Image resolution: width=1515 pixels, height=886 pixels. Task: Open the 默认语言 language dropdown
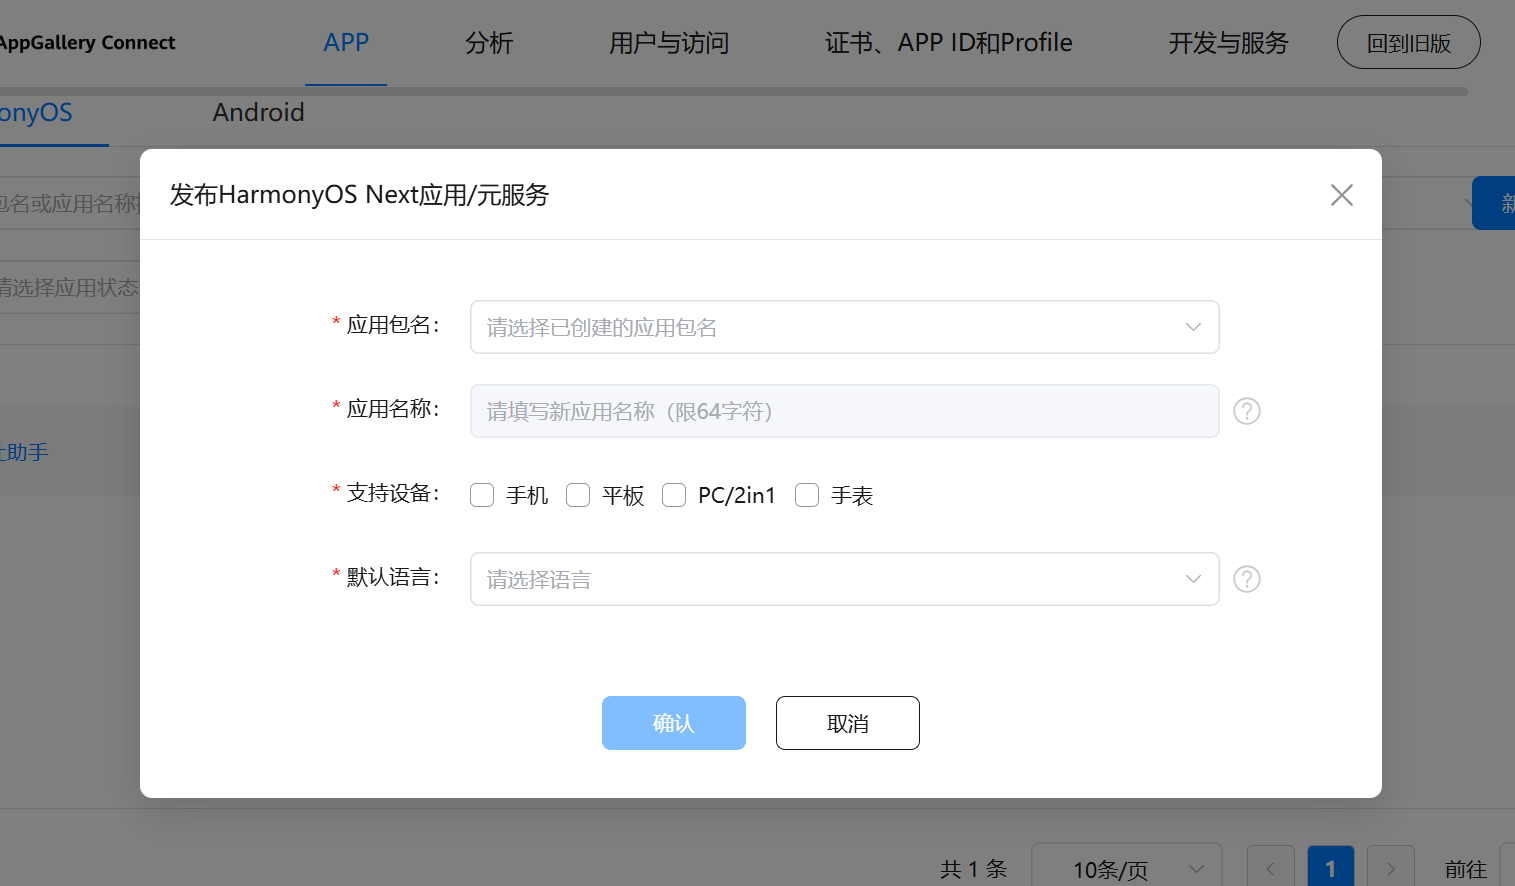click(x=844, y=579)
